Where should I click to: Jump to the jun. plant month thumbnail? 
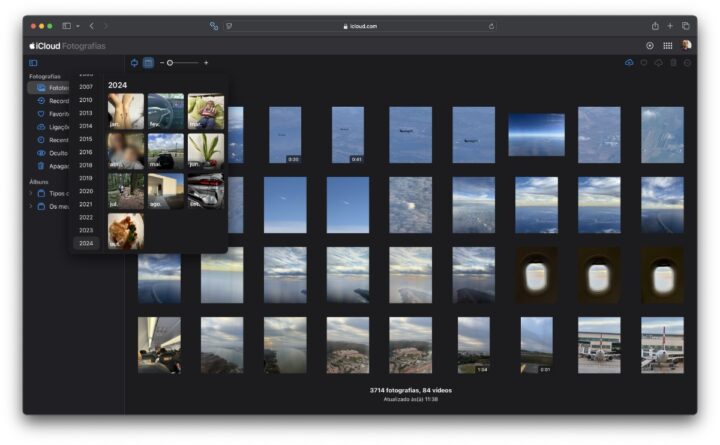click(x=206, y=152)
